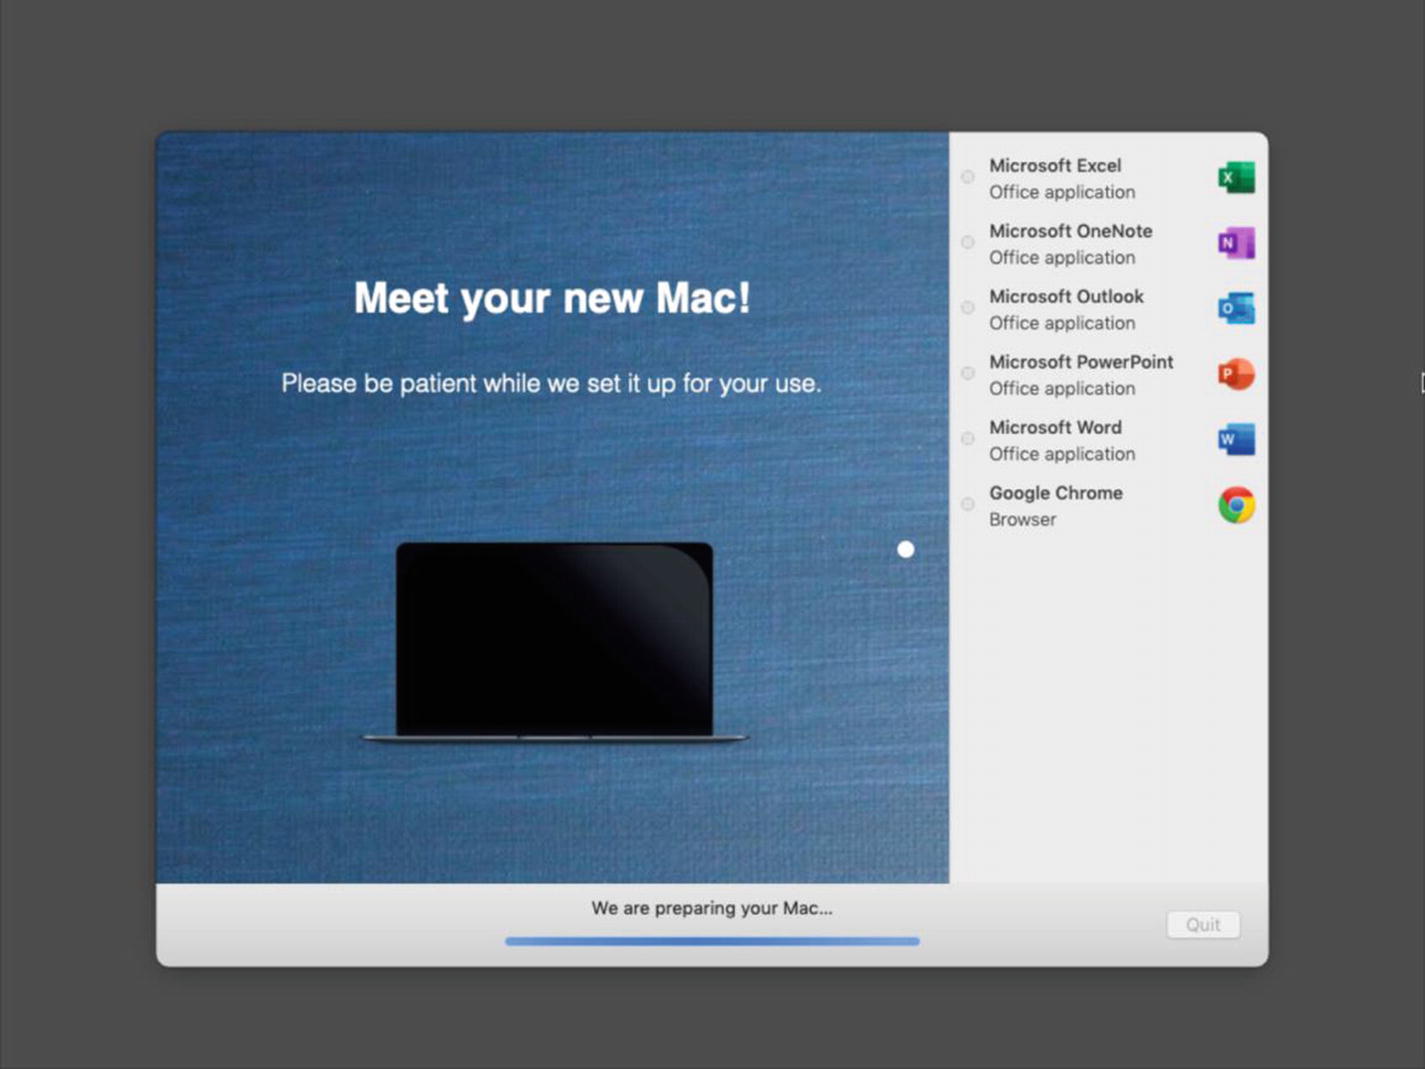This screenshot has height=1069, width=1425.
Task: Click the preparation progress bar
Action: [x=712, y=941]
